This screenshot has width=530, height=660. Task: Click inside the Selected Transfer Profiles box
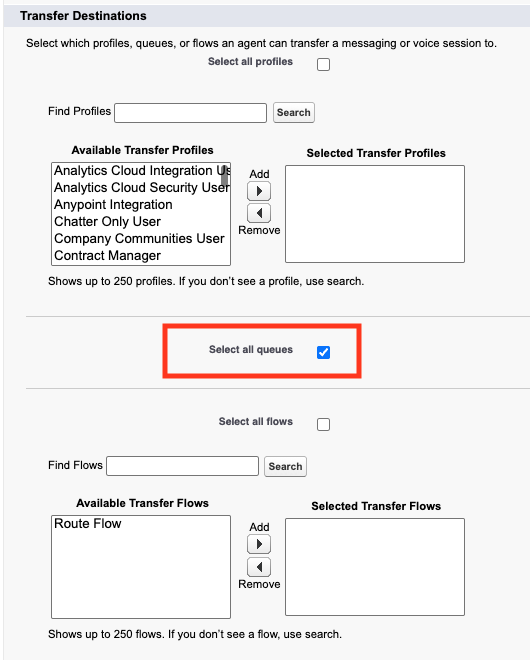(x=375, y=214)
